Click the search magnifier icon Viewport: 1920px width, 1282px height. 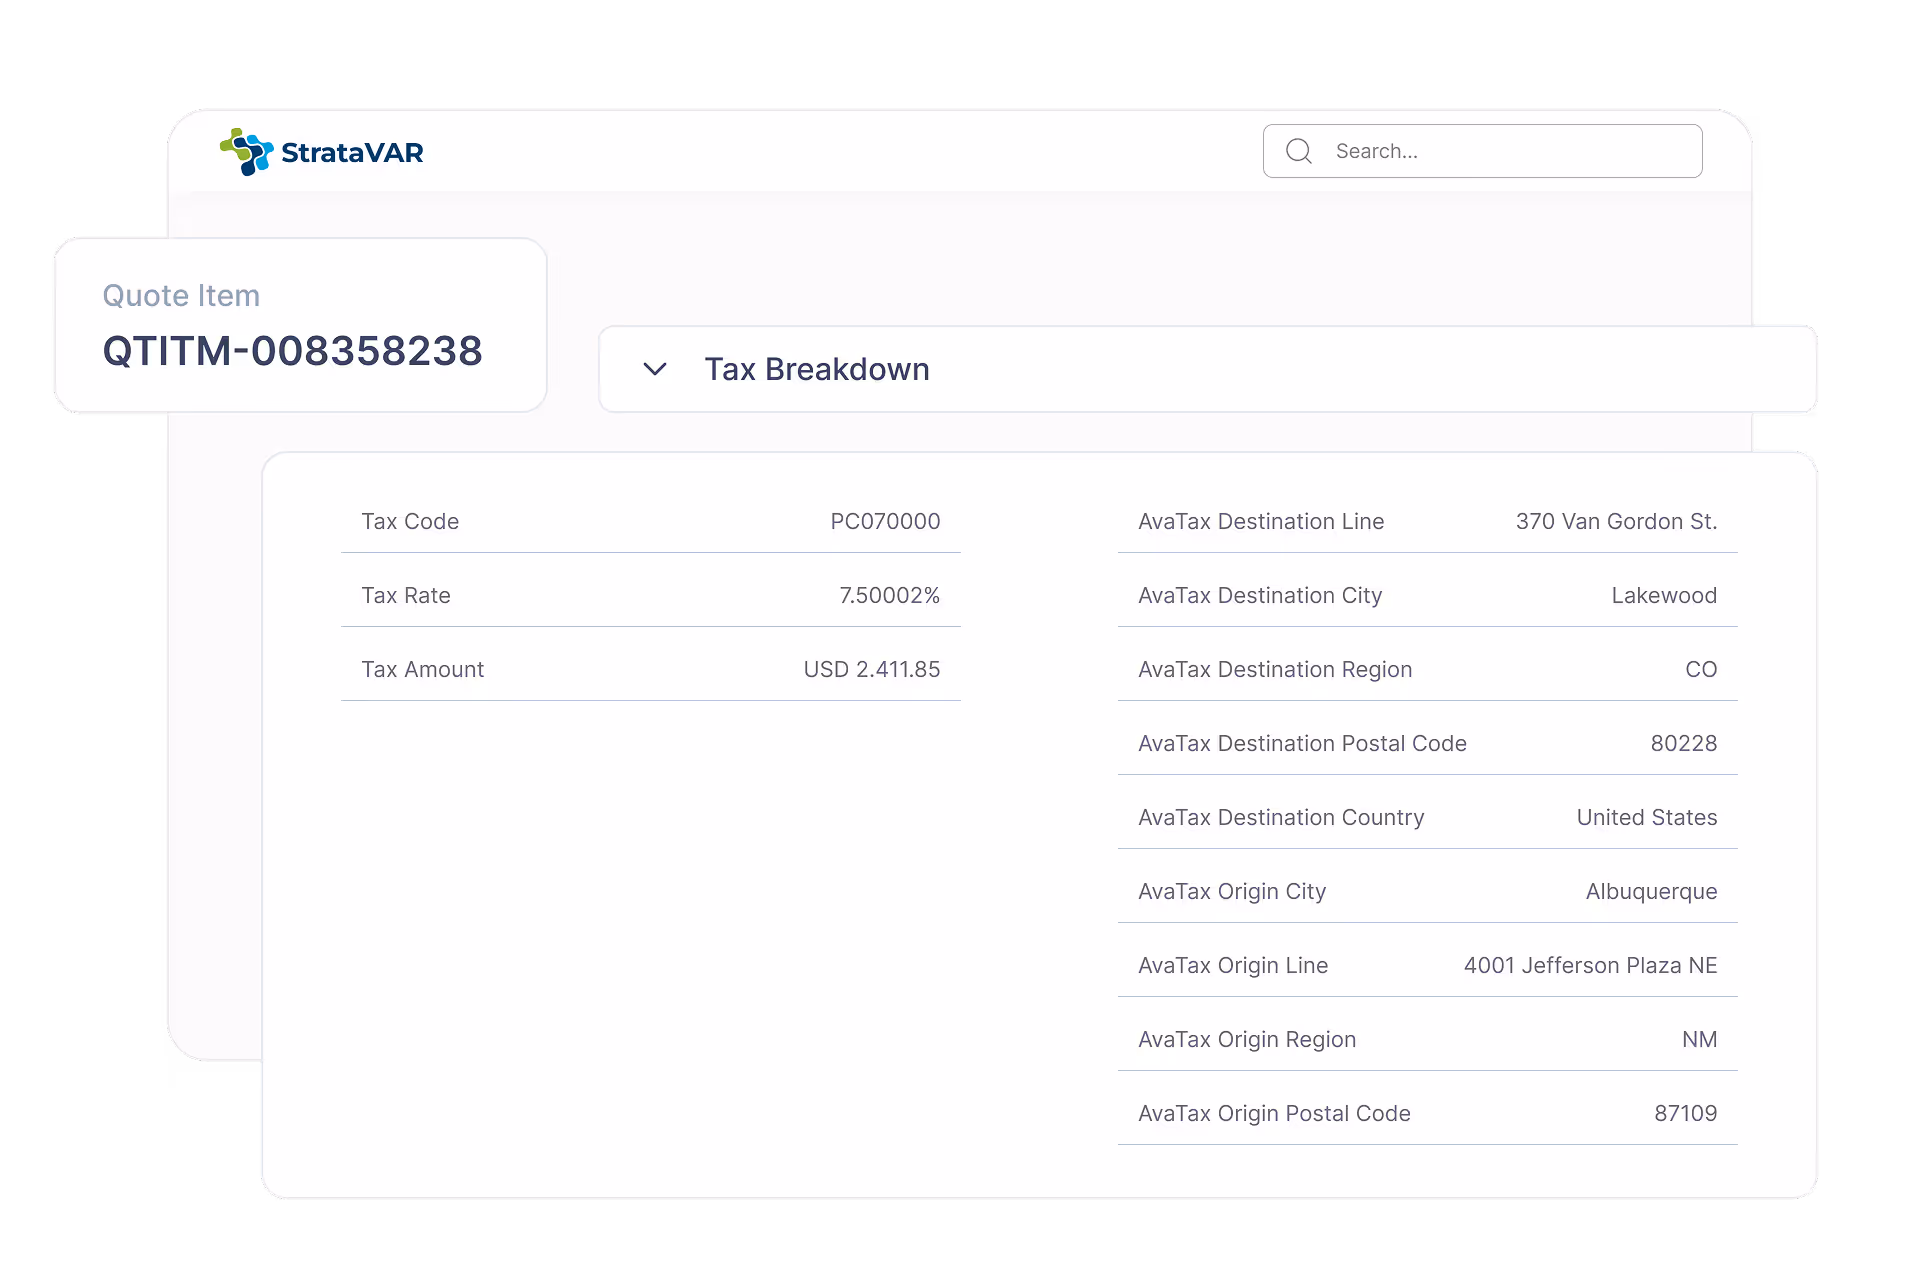[x=1299, y=151]
